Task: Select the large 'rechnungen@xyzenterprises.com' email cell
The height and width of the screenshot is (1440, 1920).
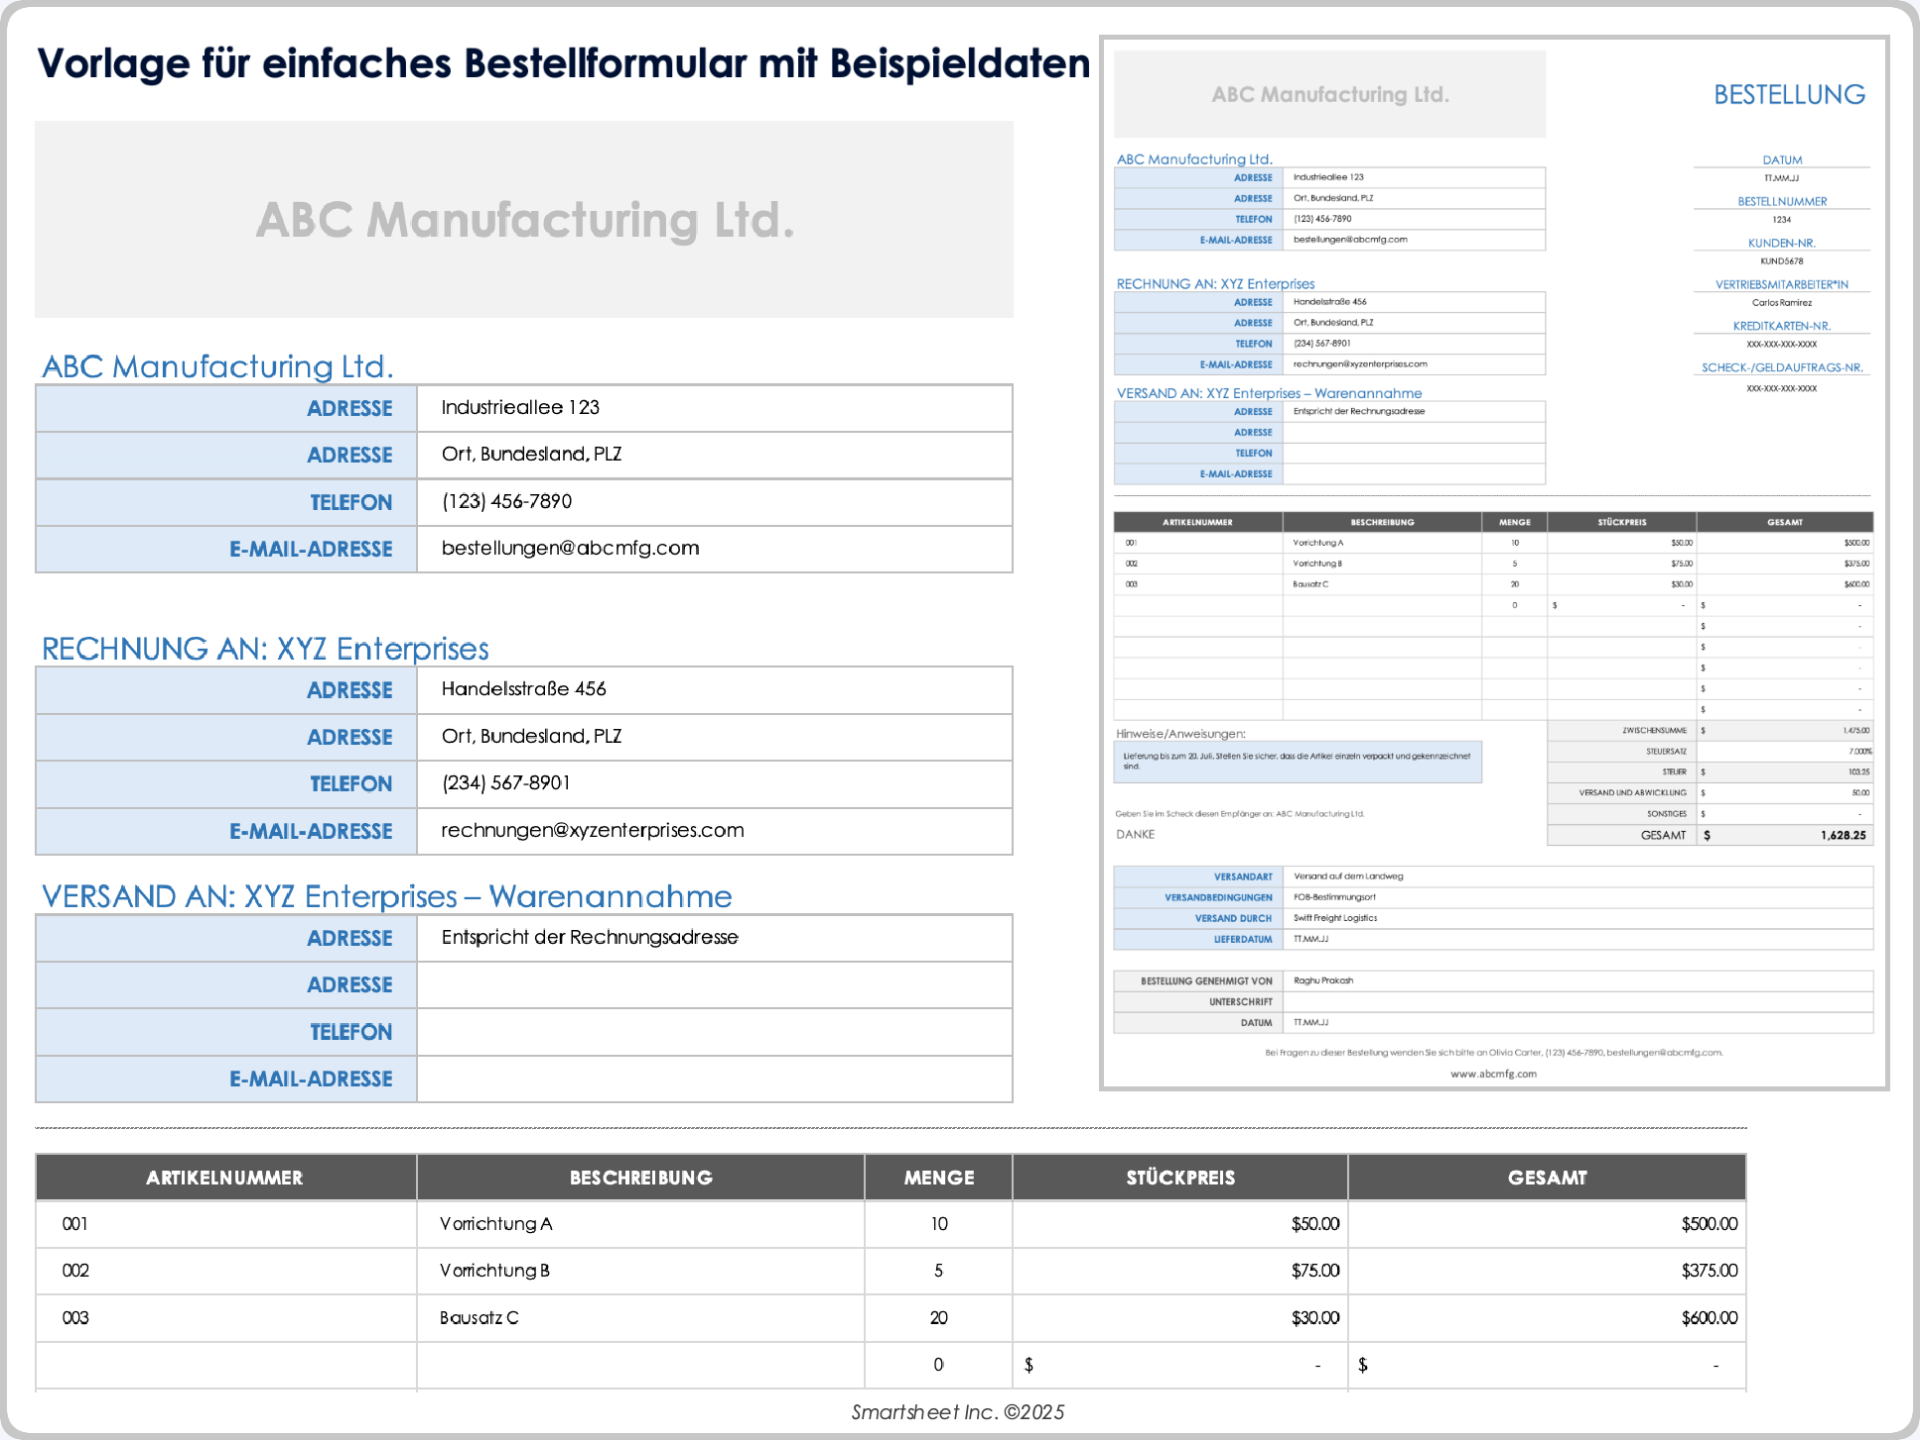Action: 714,831
